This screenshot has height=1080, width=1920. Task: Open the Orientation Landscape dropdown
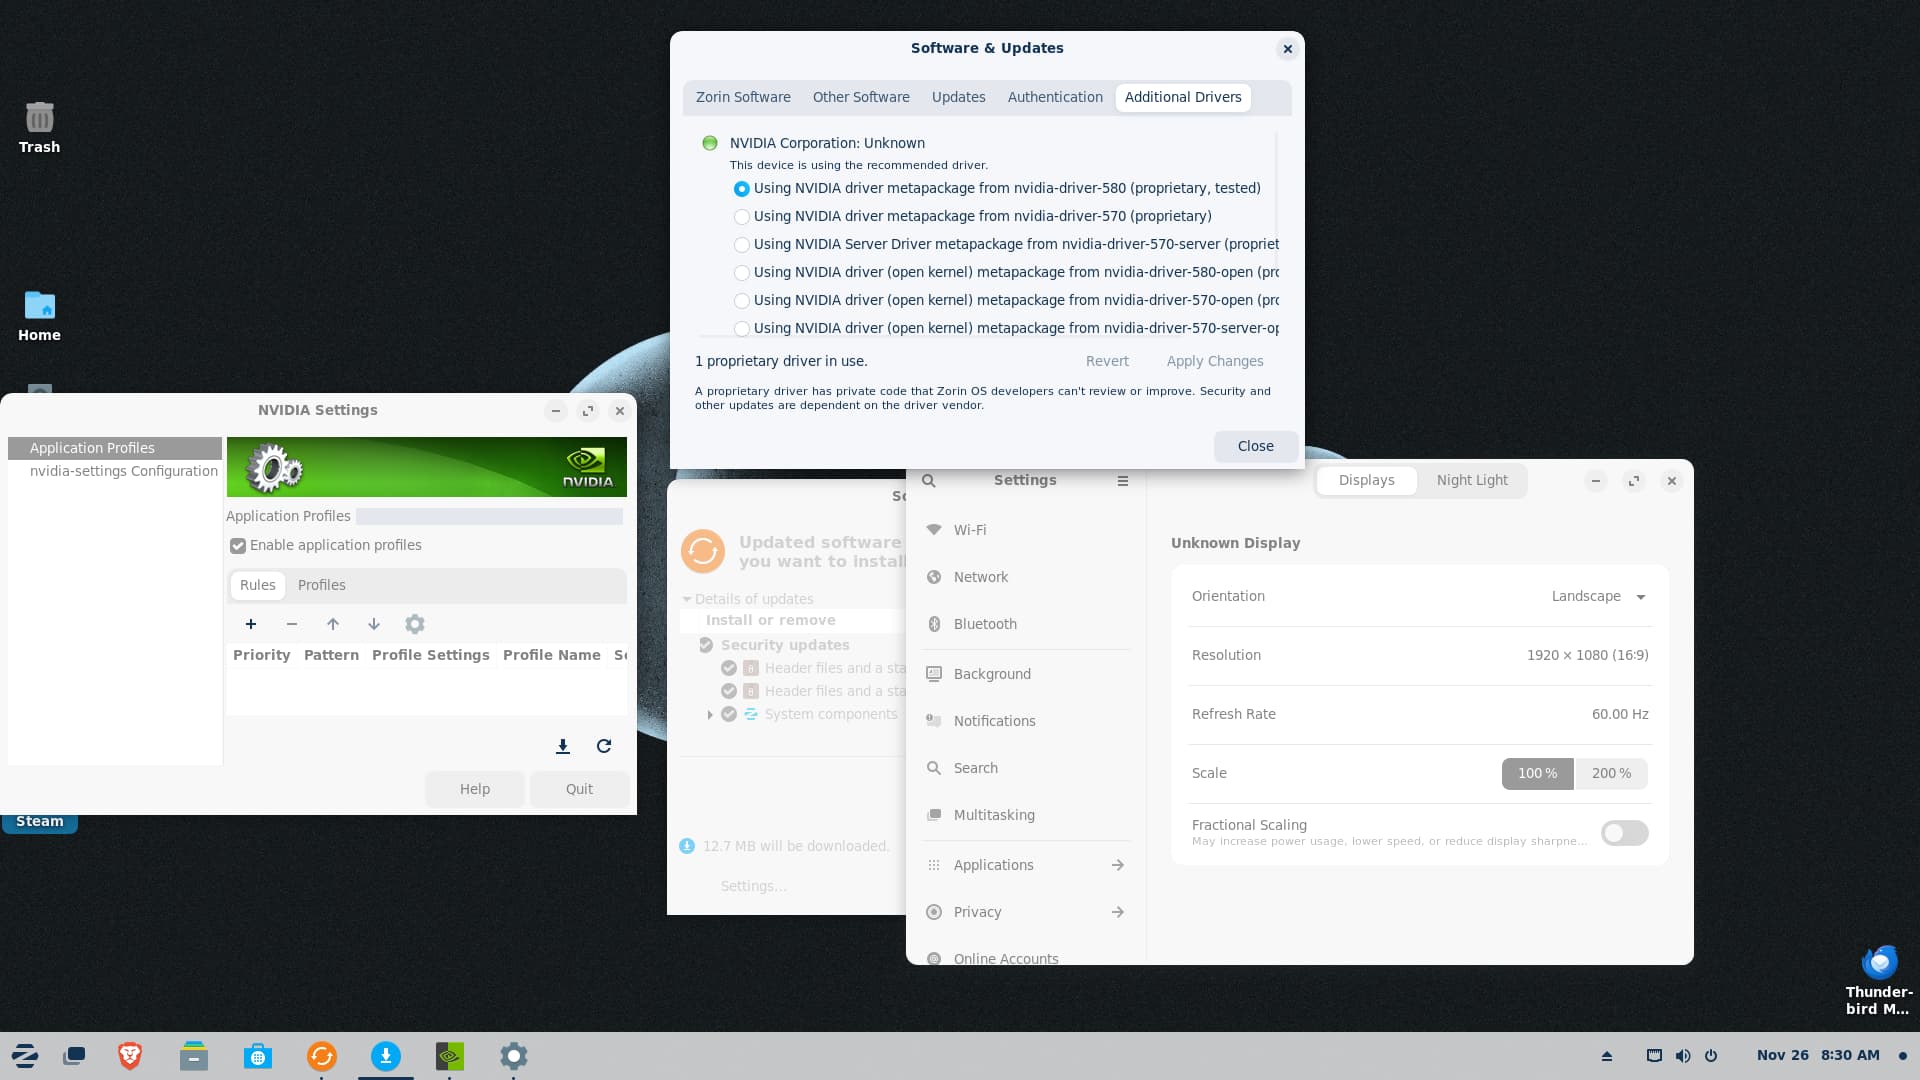click(1598, 597)
